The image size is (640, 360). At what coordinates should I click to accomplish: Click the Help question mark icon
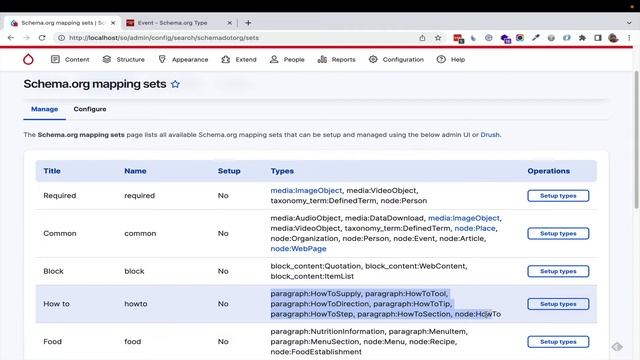pyautogui.click(x=441, y=60)
